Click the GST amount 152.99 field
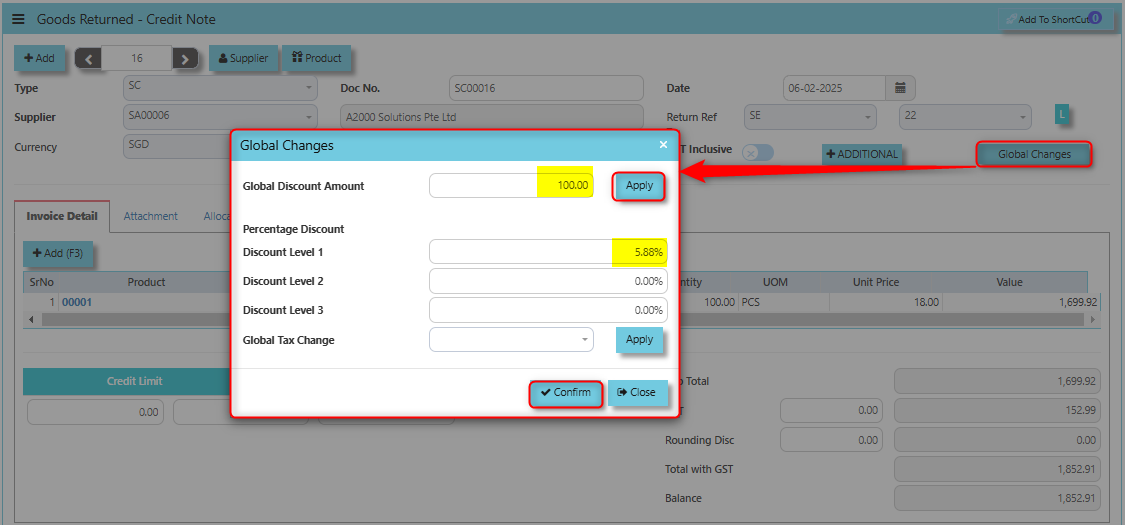 pyautogui.click(x=997, y=411)
